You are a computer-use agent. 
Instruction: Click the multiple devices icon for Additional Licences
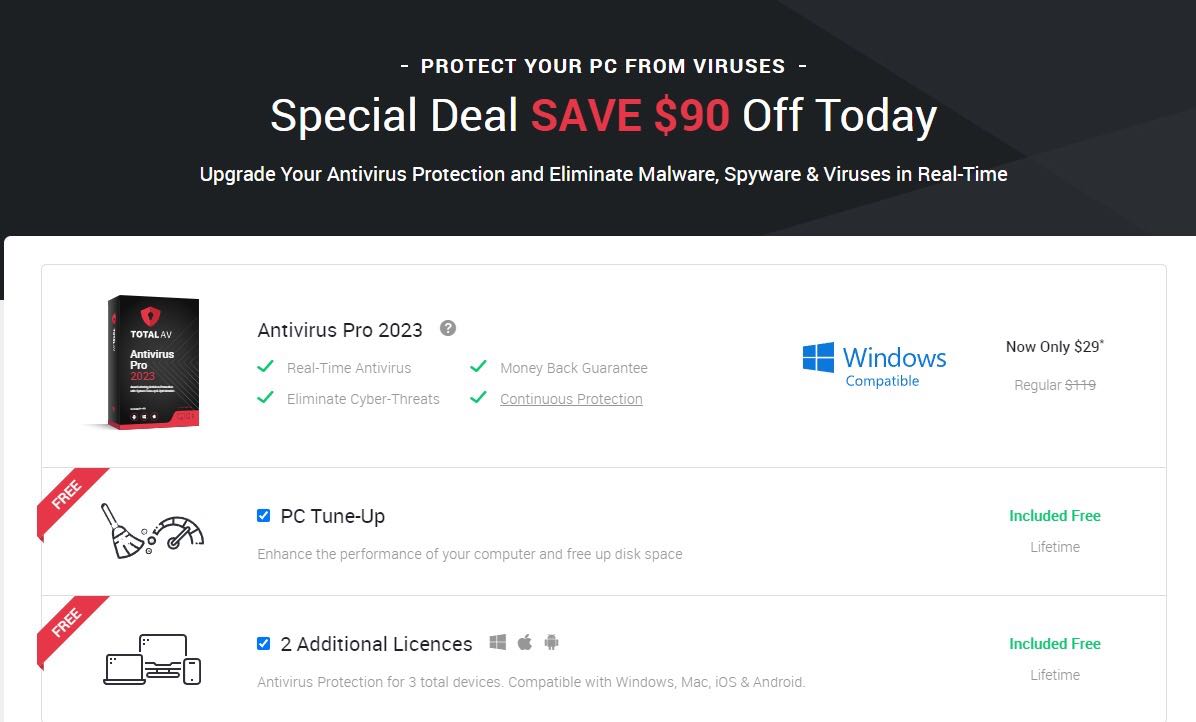click(x=153, y=659)
